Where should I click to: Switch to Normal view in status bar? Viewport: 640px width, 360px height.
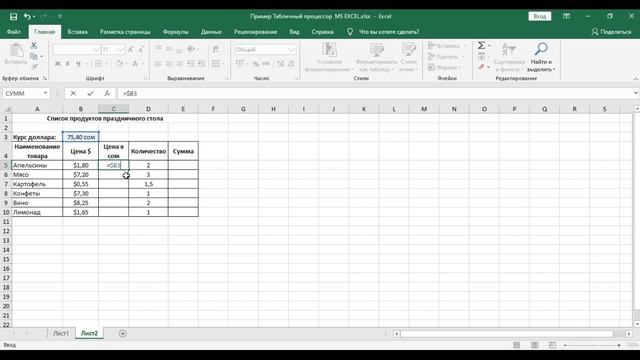click(516, 345)
